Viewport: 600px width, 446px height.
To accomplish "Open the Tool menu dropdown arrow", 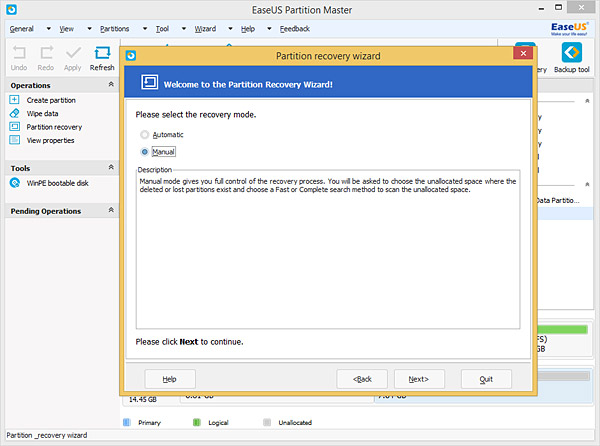I will click(184, 28).
